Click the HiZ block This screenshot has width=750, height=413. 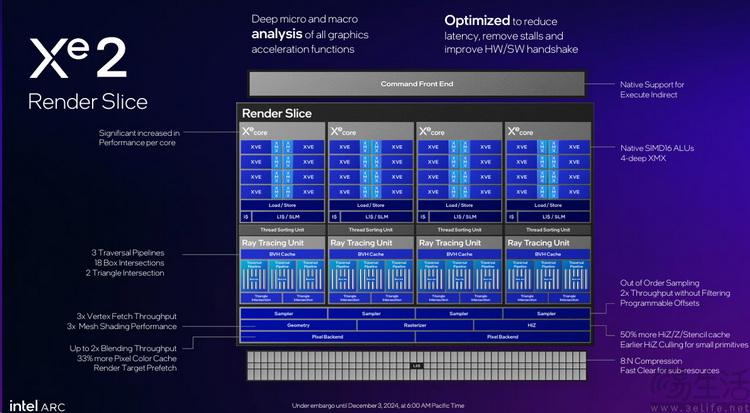[532, 325]
